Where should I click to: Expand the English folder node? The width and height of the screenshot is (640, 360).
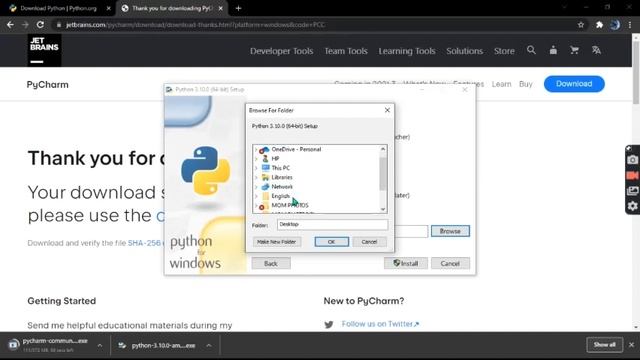[x=256, y=196]
